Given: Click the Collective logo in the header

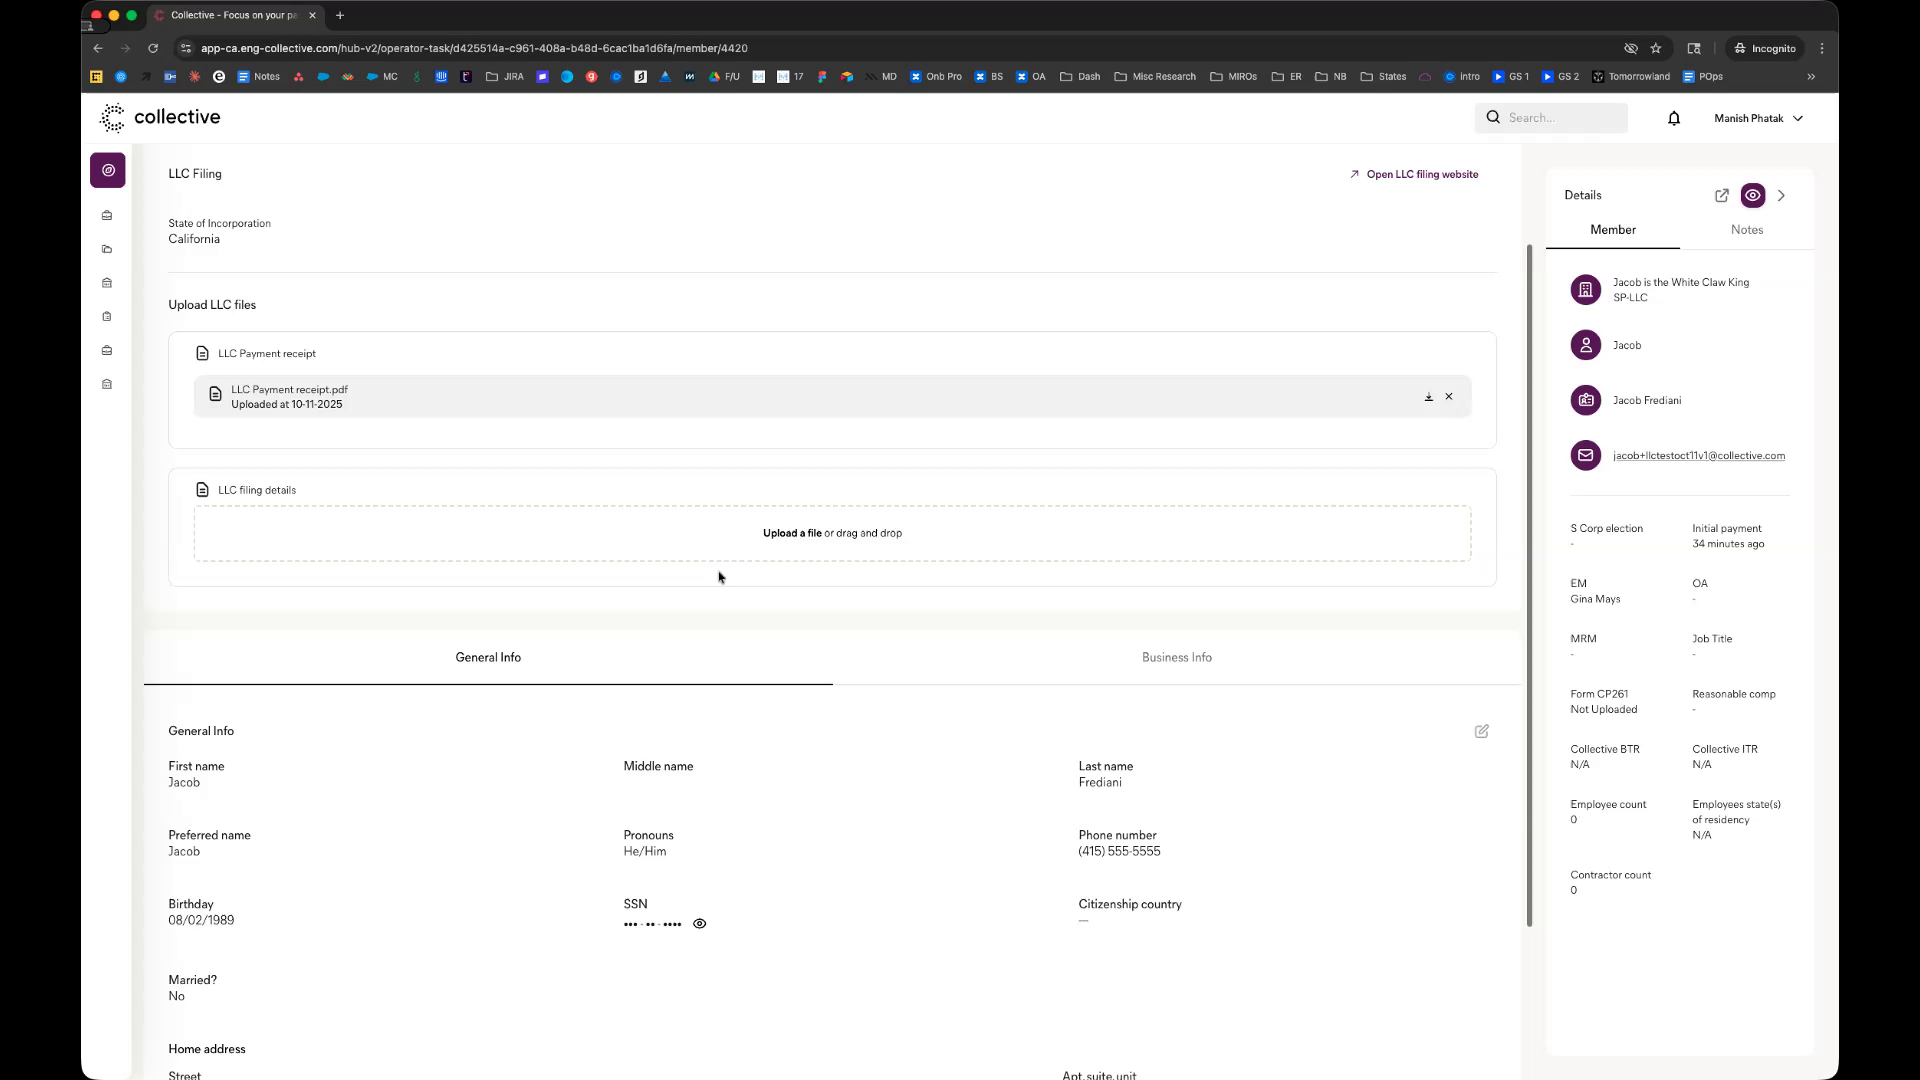Looking at the screenshot, I should [160, 117].
